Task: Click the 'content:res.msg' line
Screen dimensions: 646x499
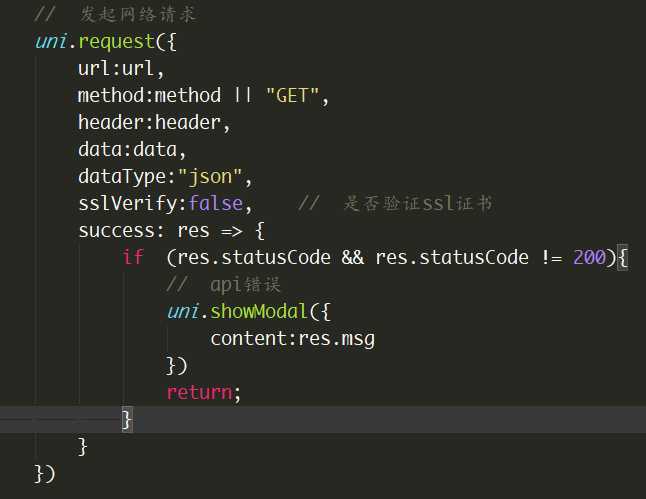Action: 293,339
